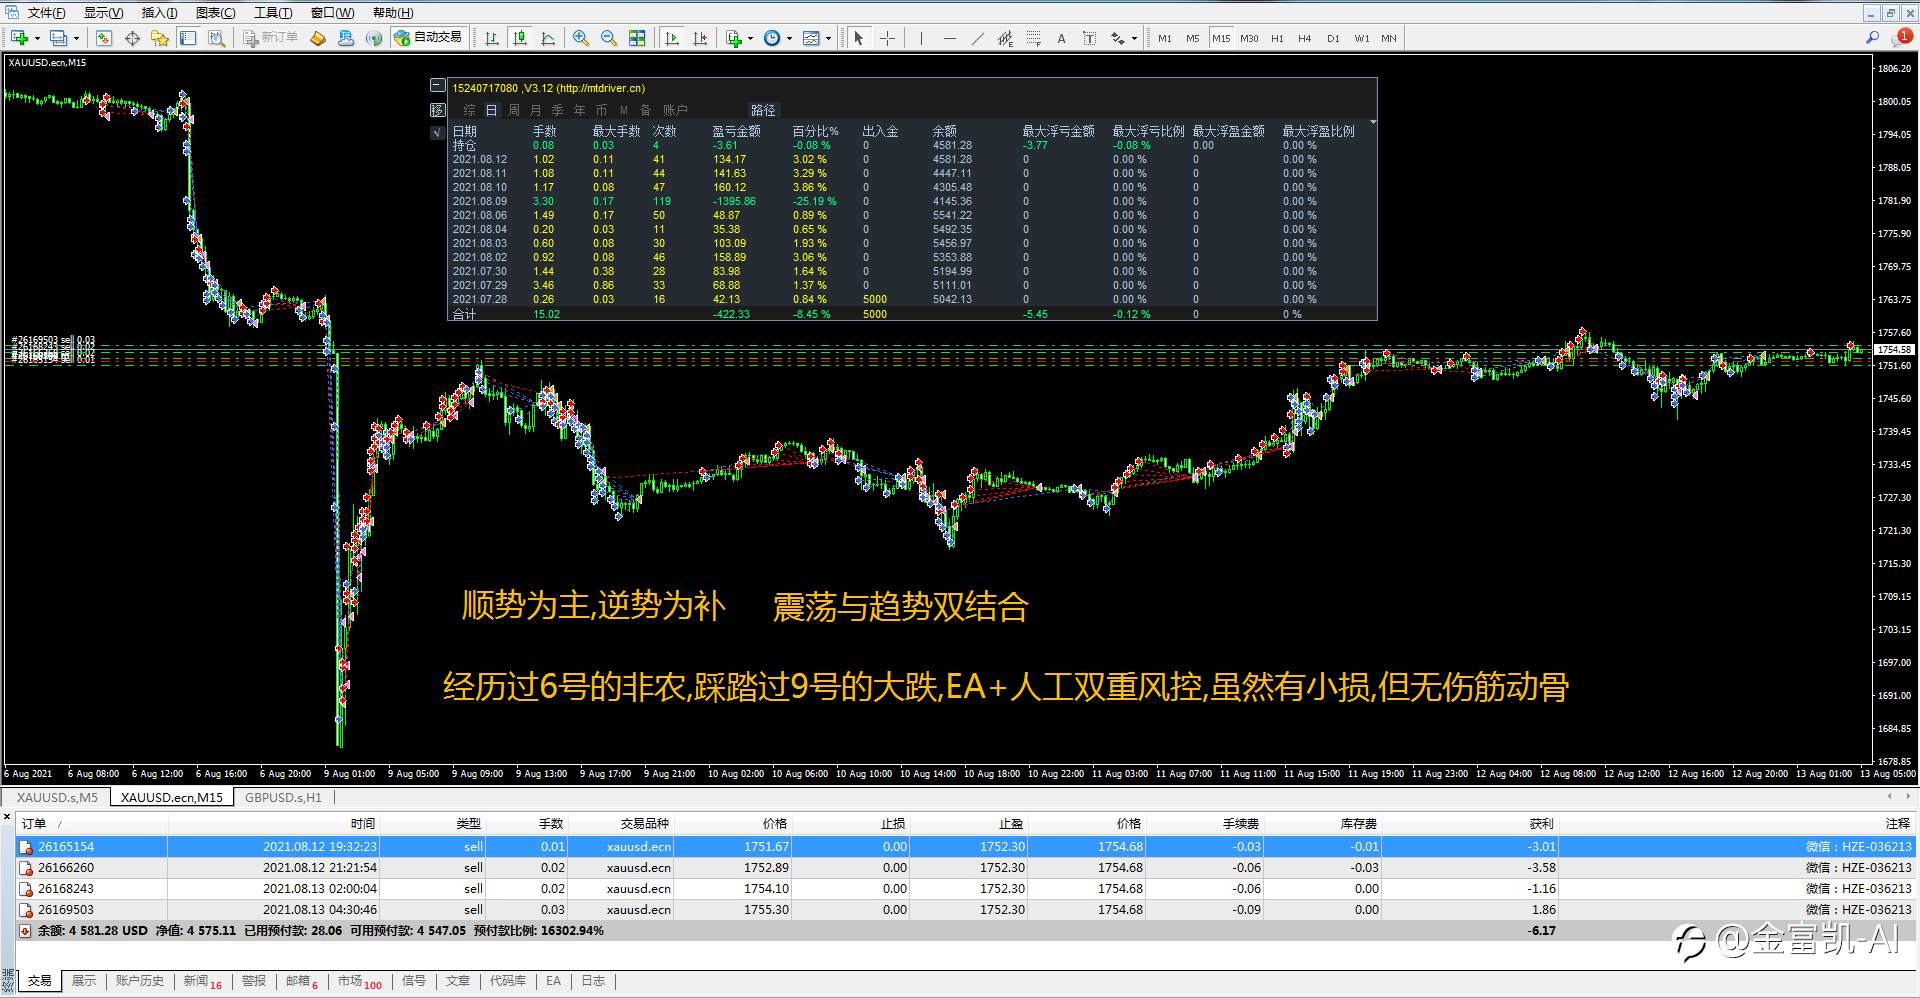The image size is (1920, 998).
Task: Select the cursor arrow tool
Action: pos(858,38)
